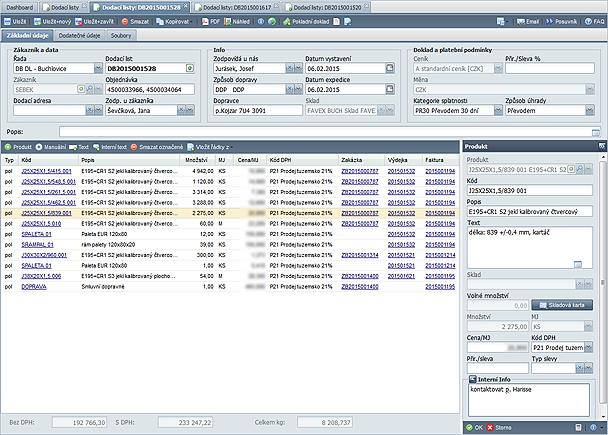Expand the Kategorie splatnosti dropdown
The height and width of the screenshot is (435, 608).
[x=498, y=110]
